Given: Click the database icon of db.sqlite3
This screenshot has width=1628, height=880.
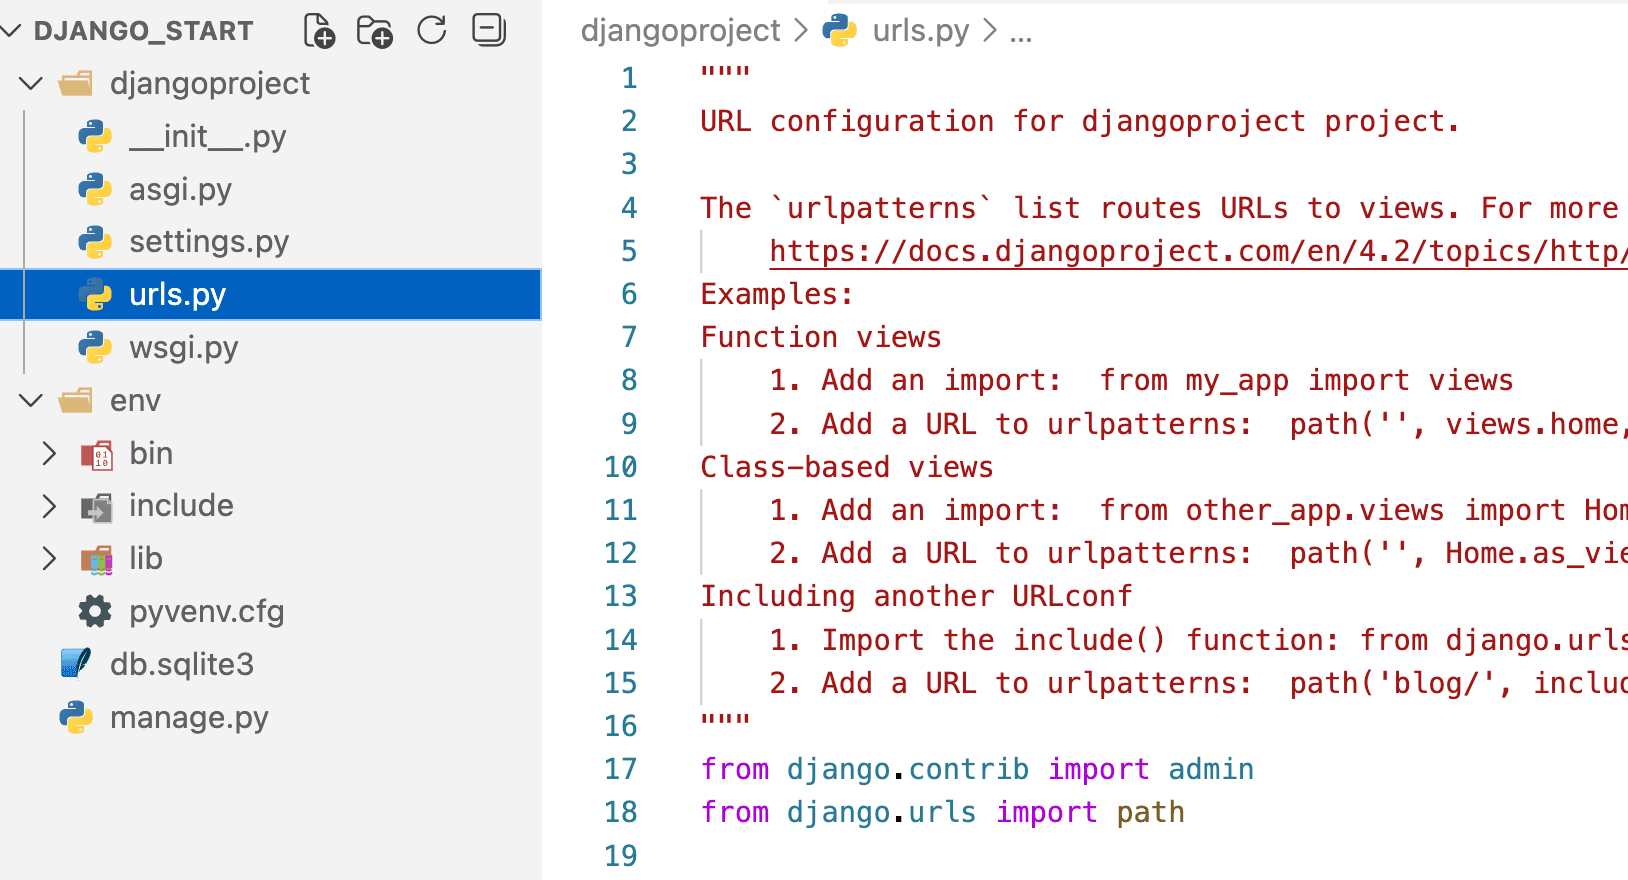Looking at the screenshot, I should tap(76, 663).
